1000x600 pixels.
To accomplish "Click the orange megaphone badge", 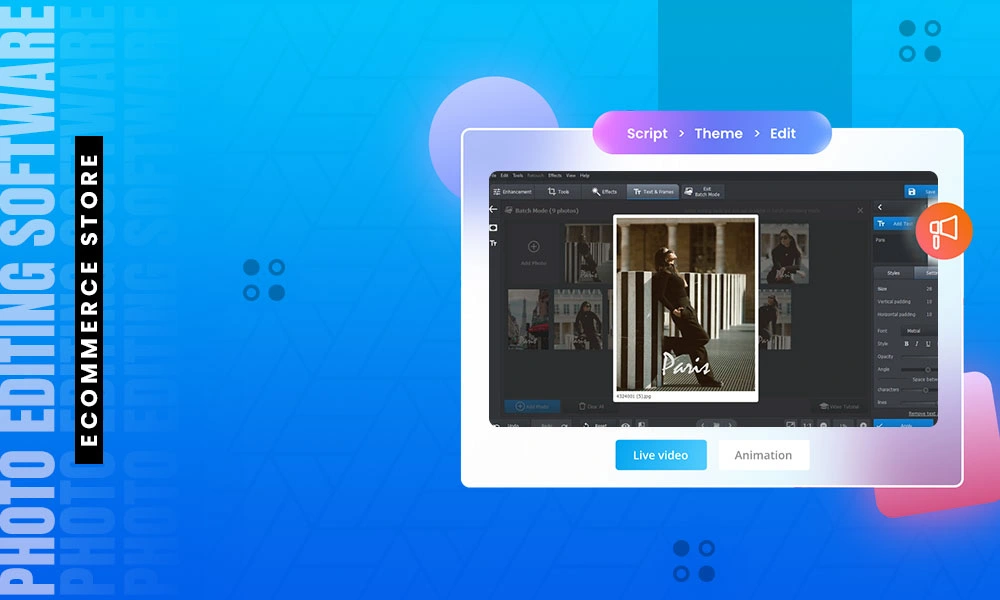I will pos(944,230).
